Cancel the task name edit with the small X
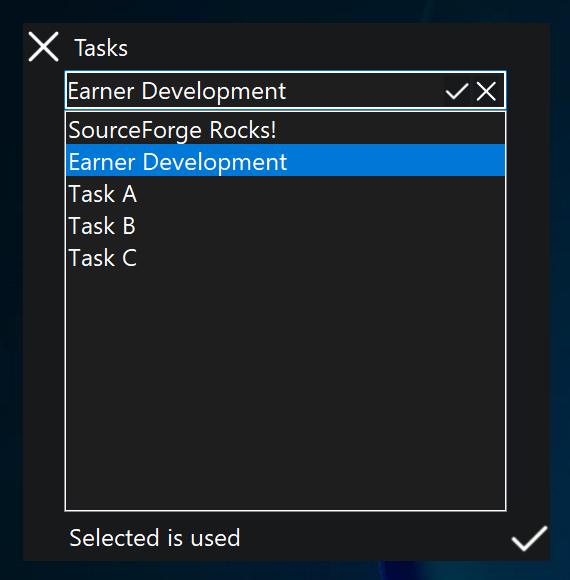The height and width of the screenshot is (580, 570). [x=486, y=91]
